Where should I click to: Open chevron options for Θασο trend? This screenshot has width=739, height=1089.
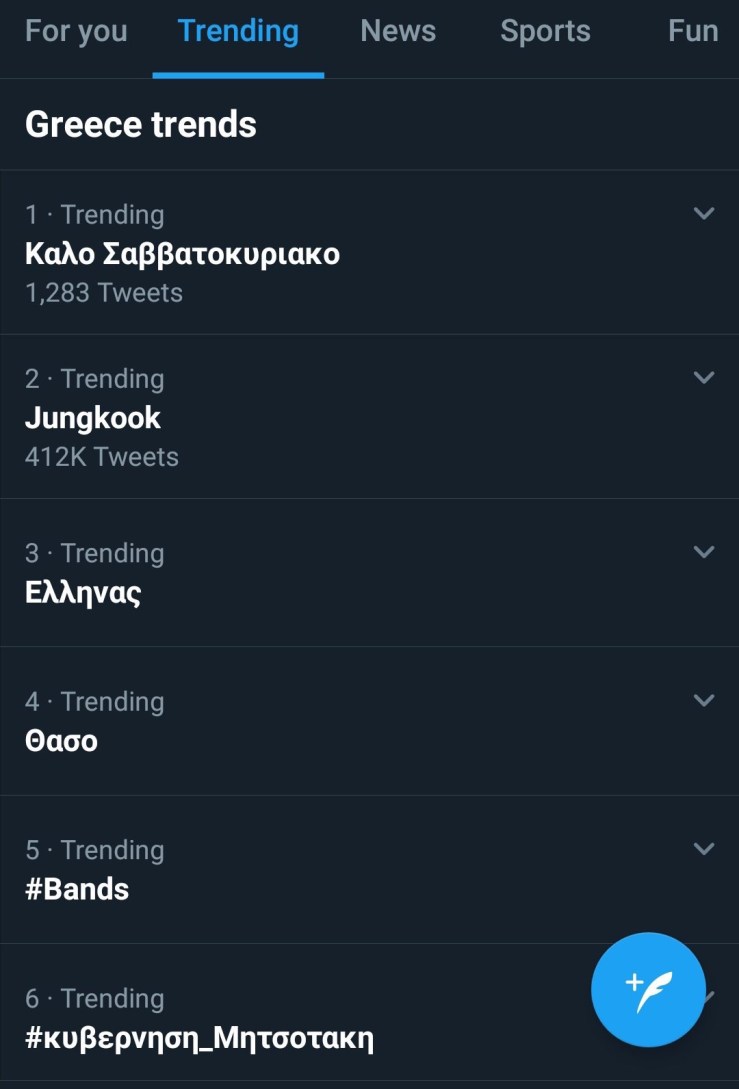704,700
